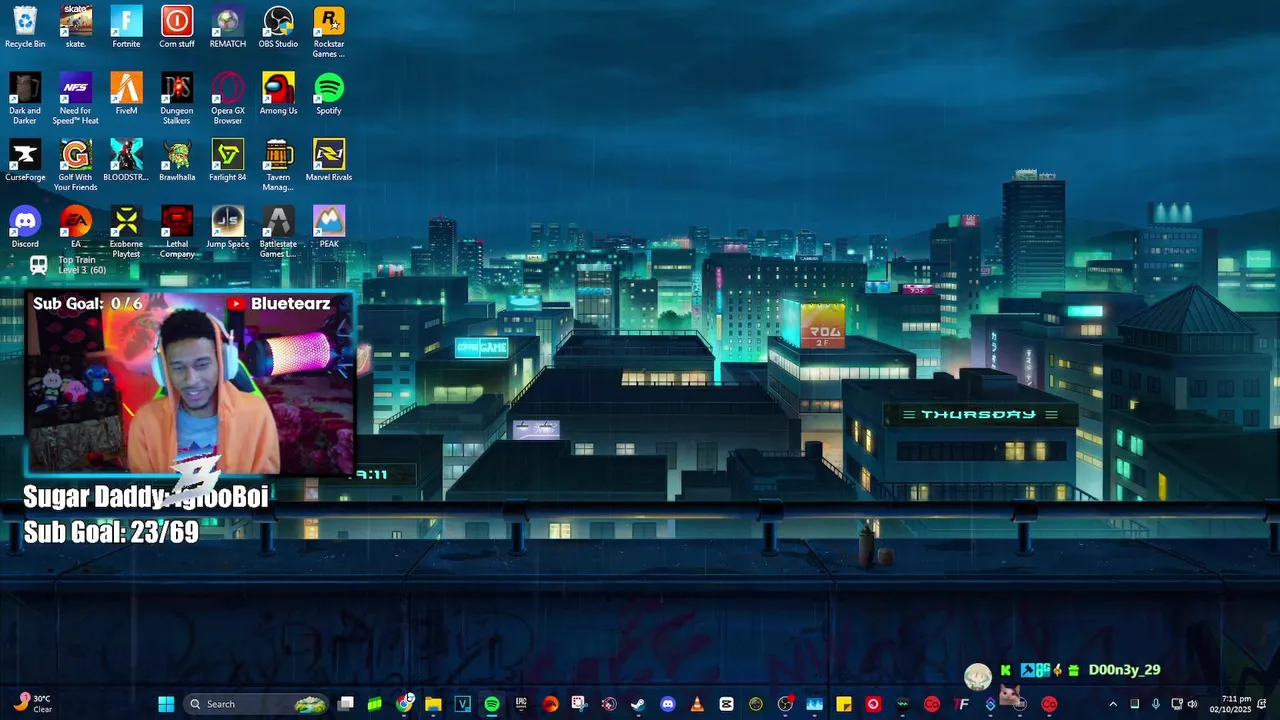
Task: Open the Discord desktop shortcut
Action: [x=25, y=227]
